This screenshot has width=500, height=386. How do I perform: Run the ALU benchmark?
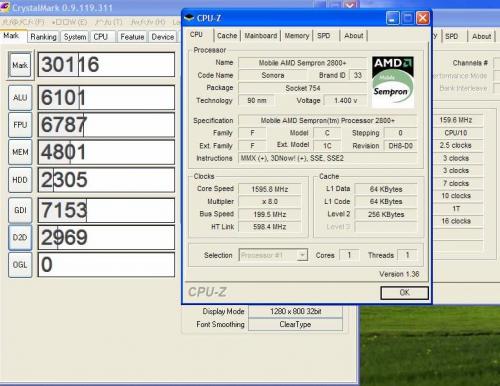pyautogui.click(x=20, y=97)
